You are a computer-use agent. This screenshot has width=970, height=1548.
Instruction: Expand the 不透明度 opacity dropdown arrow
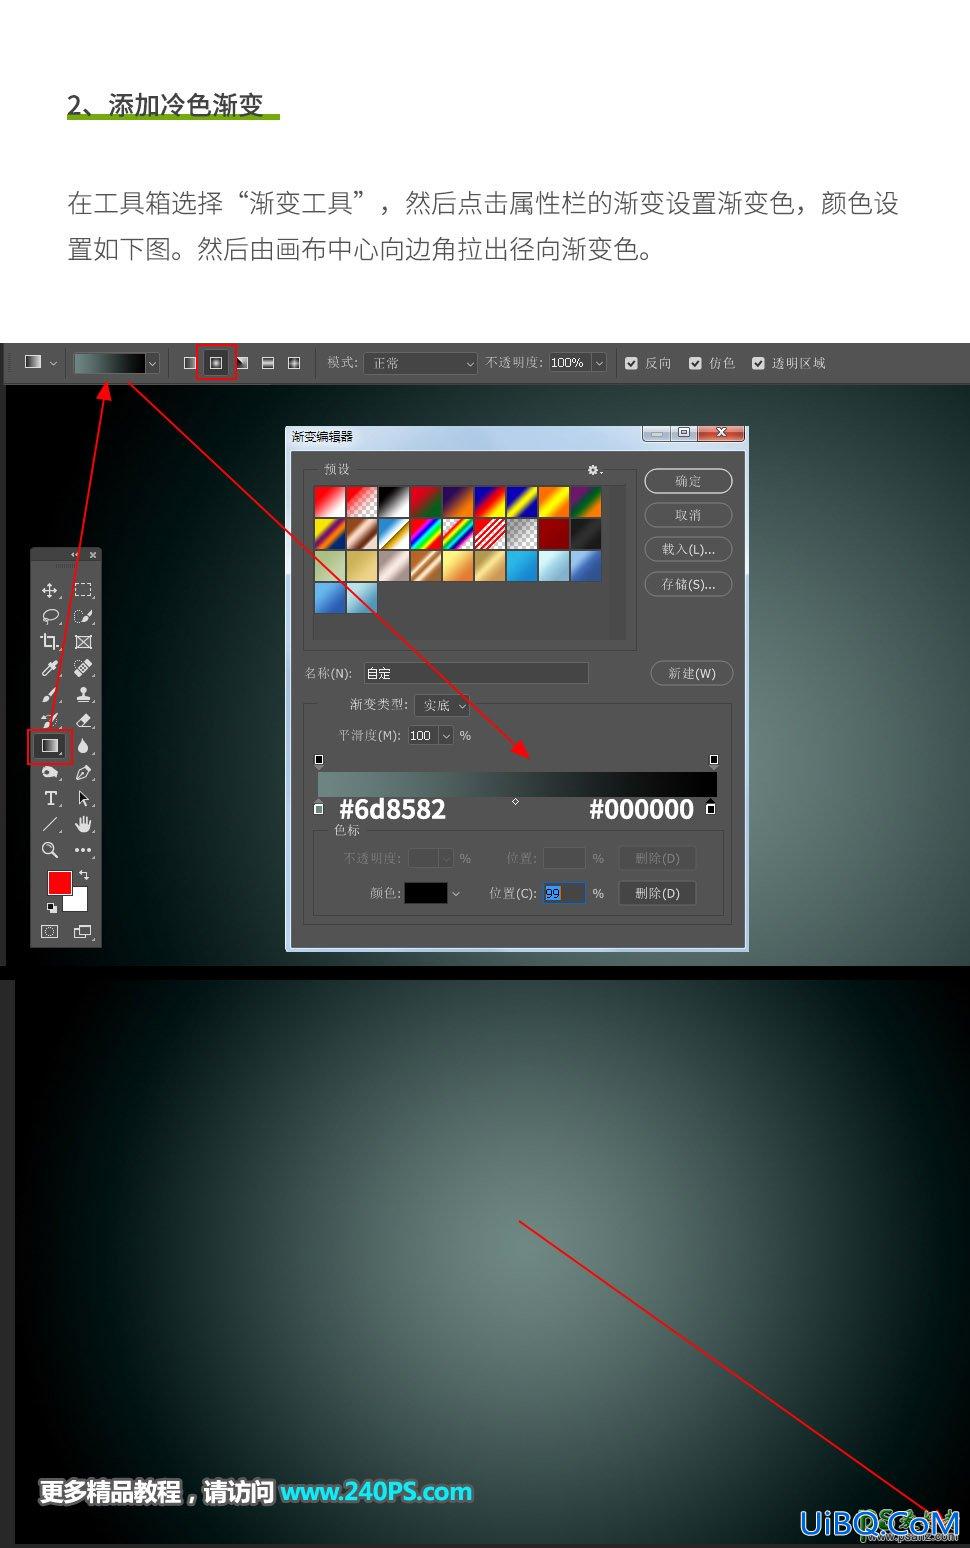click(599, 363)
